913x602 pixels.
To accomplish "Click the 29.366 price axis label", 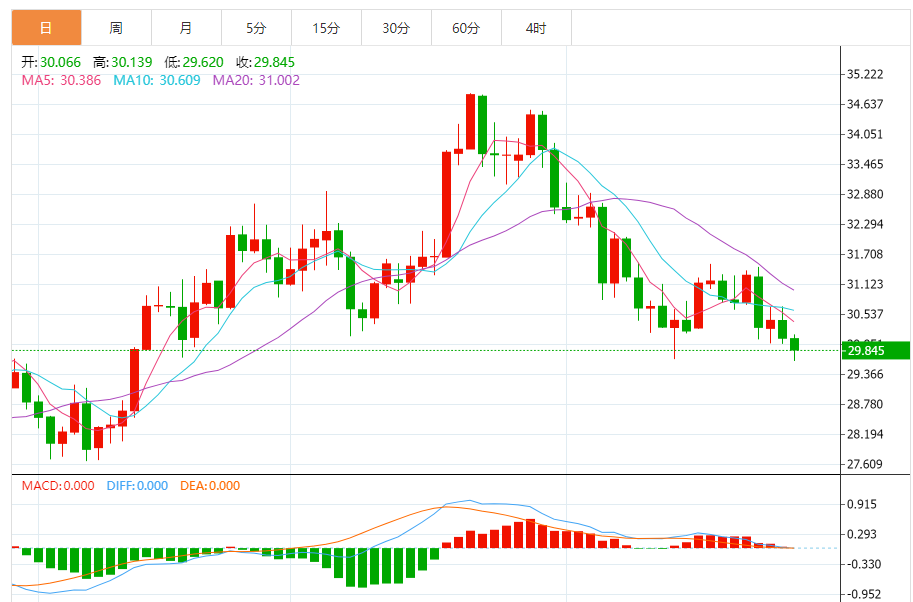I will [865, 374].
